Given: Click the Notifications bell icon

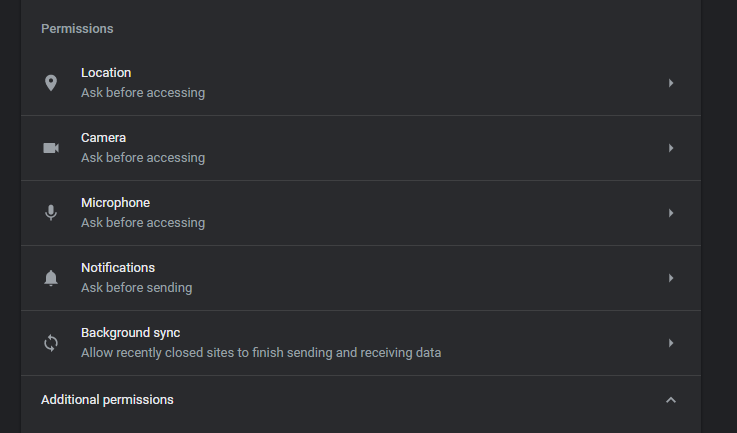Looking at the screenshot, I should tap(51, 278).
